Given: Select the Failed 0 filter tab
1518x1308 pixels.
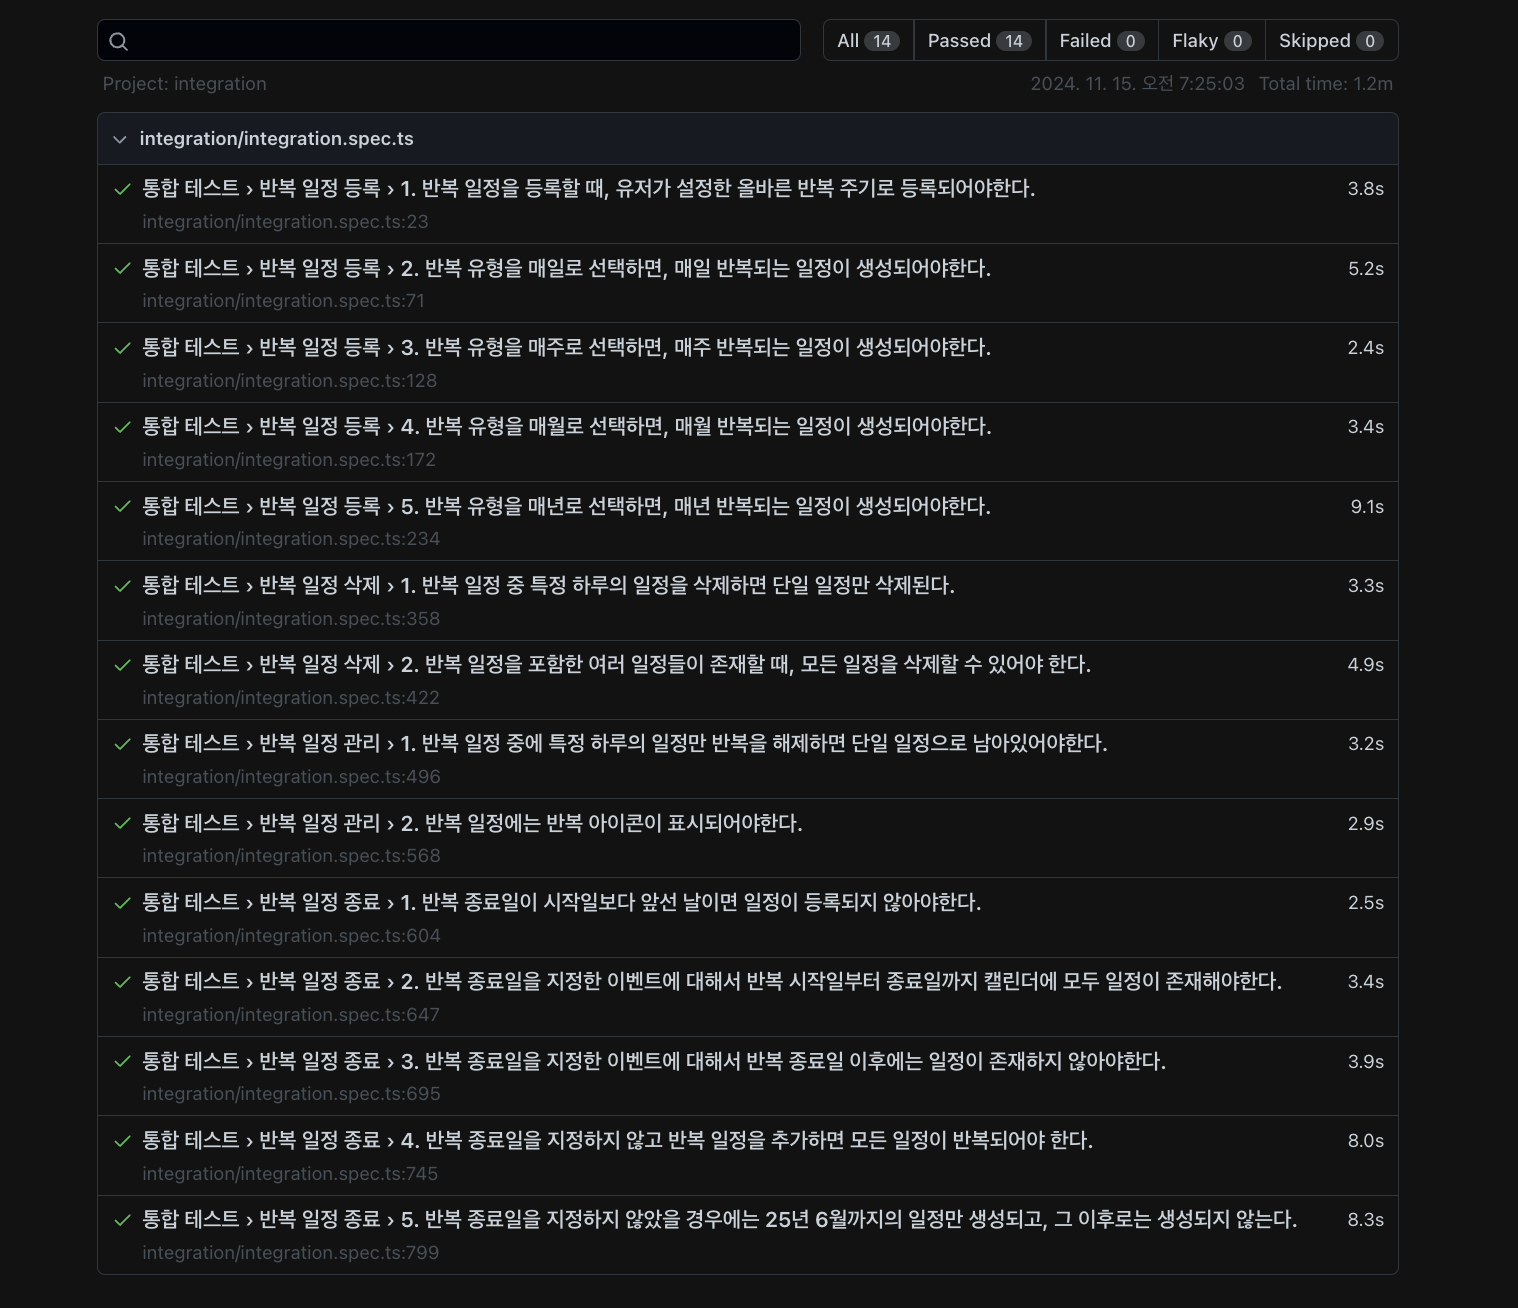Looking at the screenshot, I should point(1102,41).
